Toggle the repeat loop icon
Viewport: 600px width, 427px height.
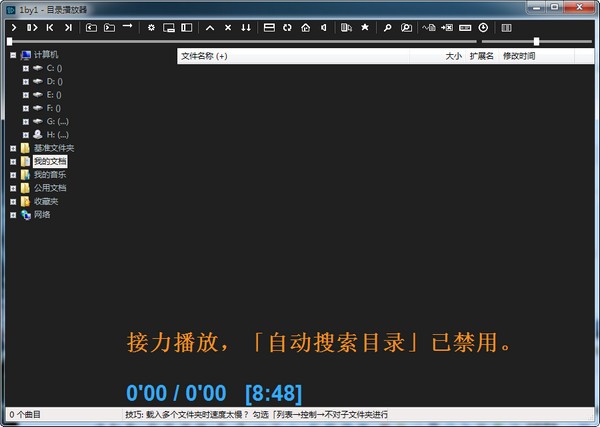click(x=287, y=27)
